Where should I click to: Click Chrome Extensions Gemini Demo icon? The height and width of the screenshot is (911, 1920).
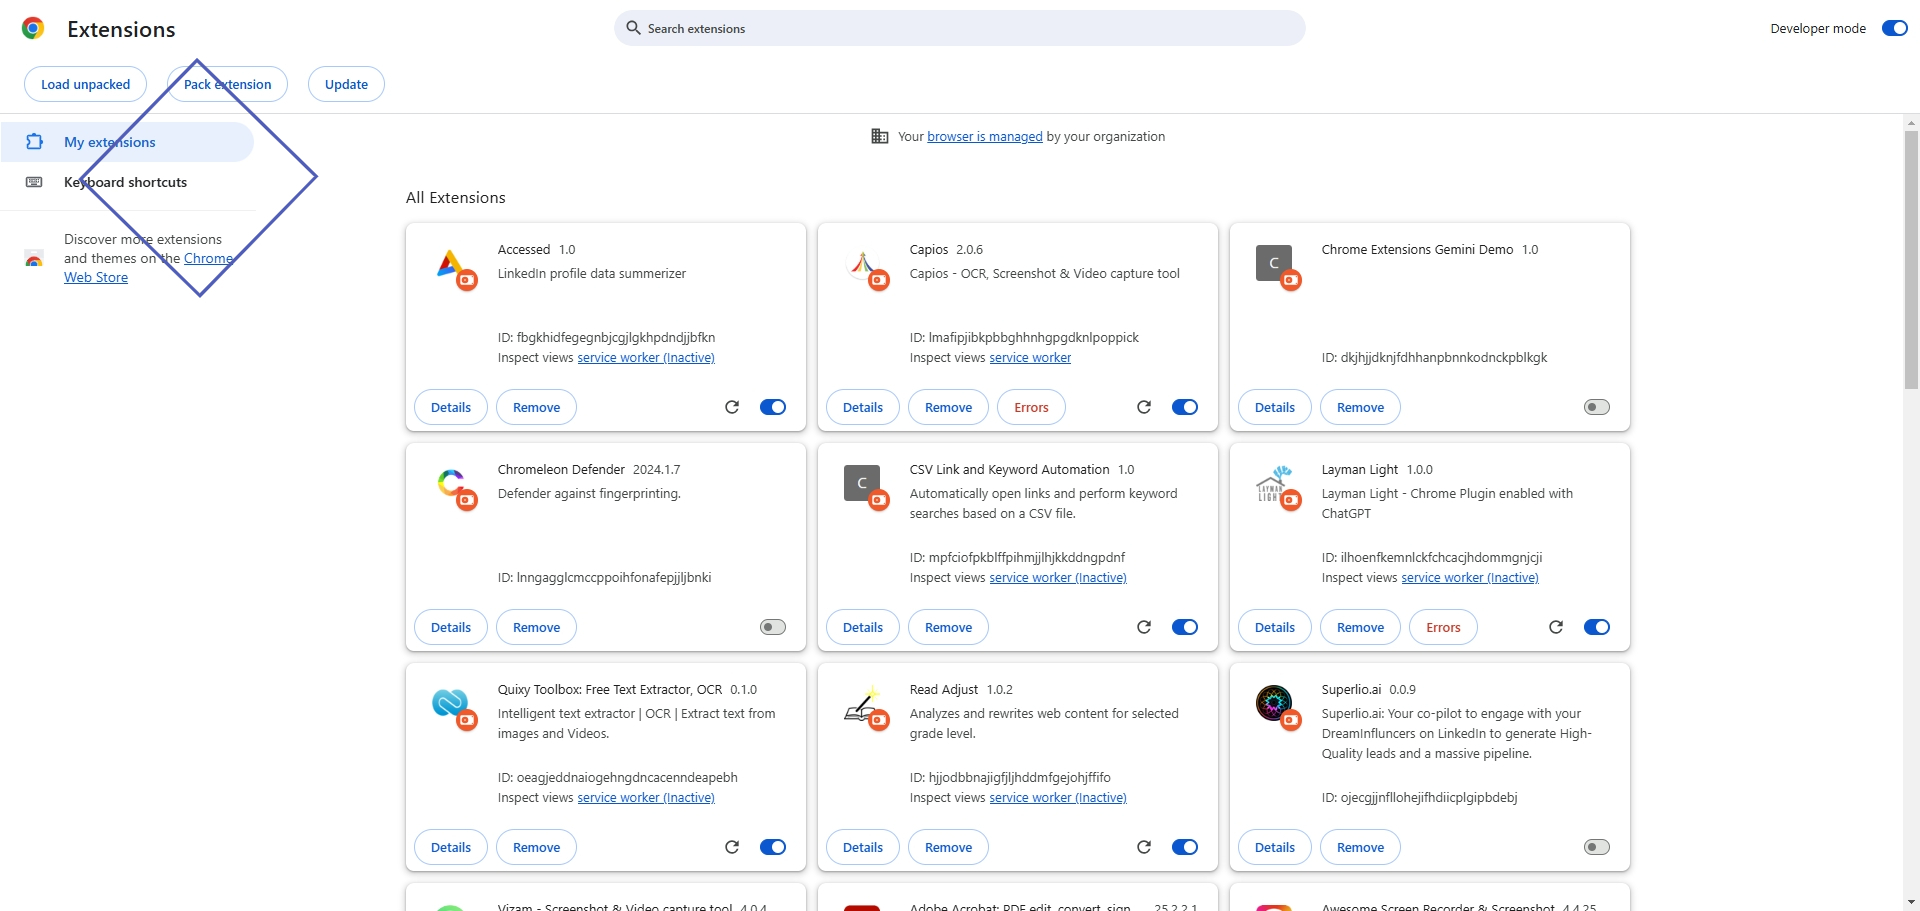click(x=1278, y=268)
